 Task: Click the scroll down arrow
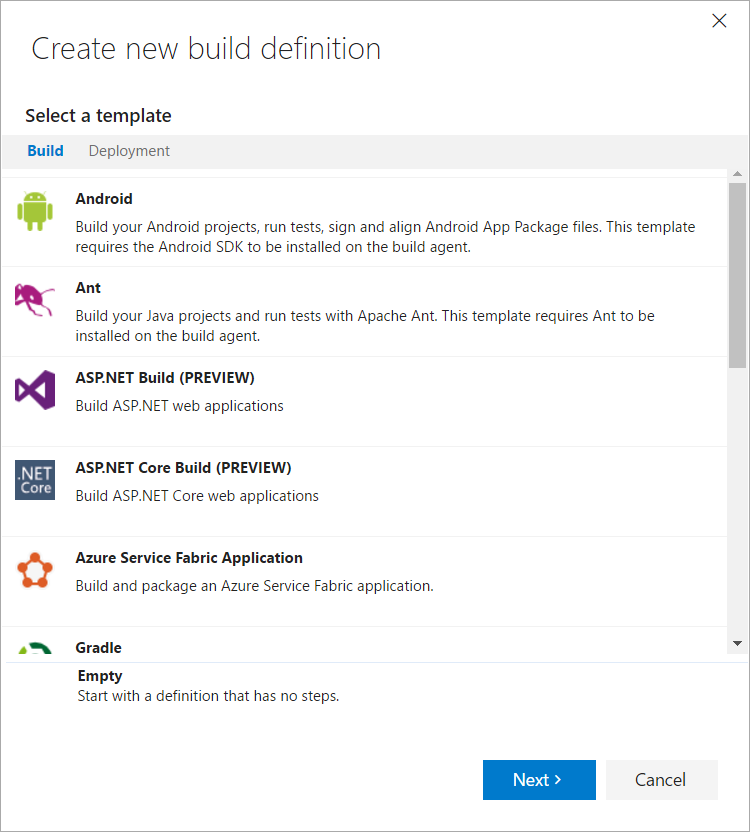[737, 643]
